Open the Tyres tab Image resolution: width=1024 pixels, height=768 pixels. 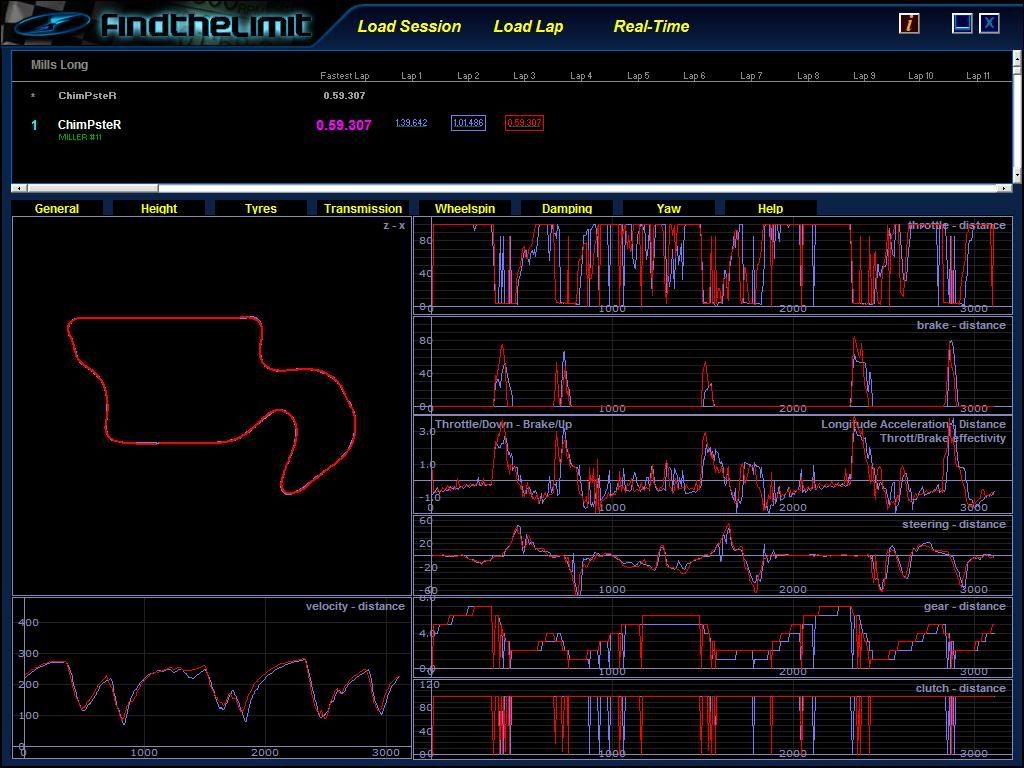tap(261, 208)
